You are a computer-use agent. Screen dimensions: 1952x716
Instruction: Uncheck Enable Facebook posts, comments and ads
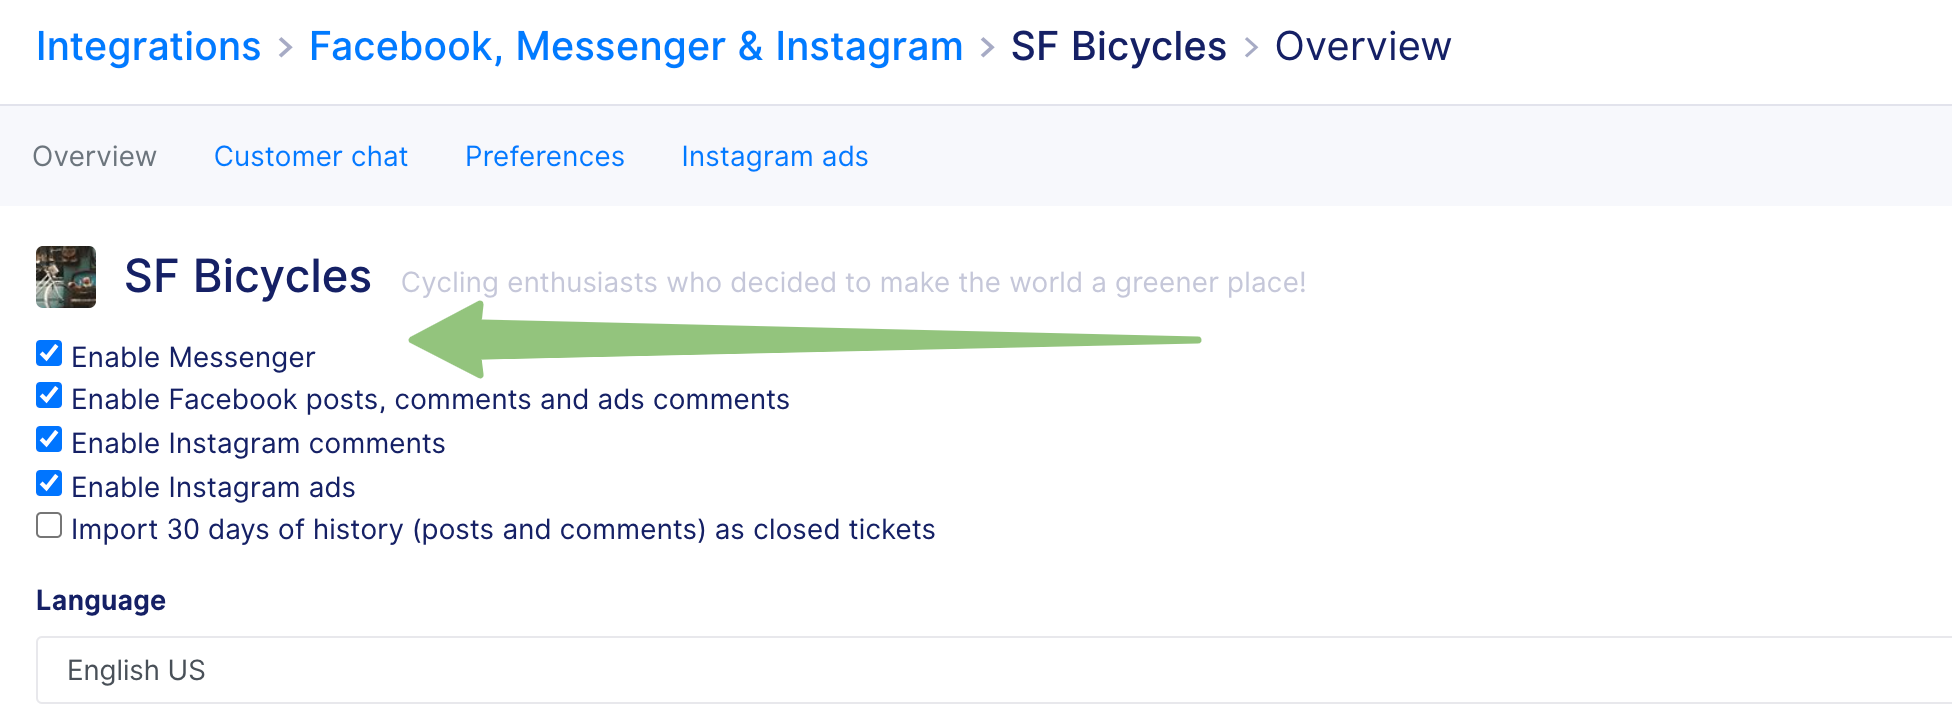click(49, 395)
